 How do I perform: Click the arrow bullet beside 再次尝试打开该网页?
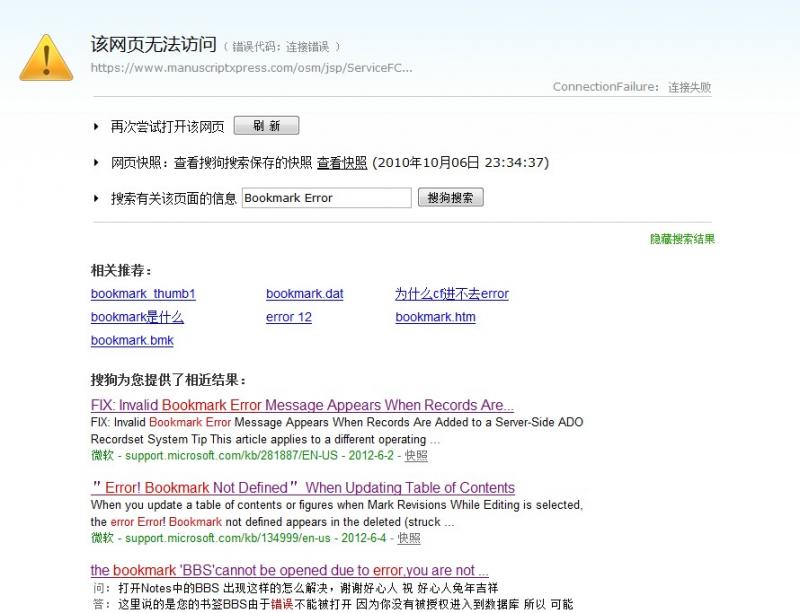(96, 127)
